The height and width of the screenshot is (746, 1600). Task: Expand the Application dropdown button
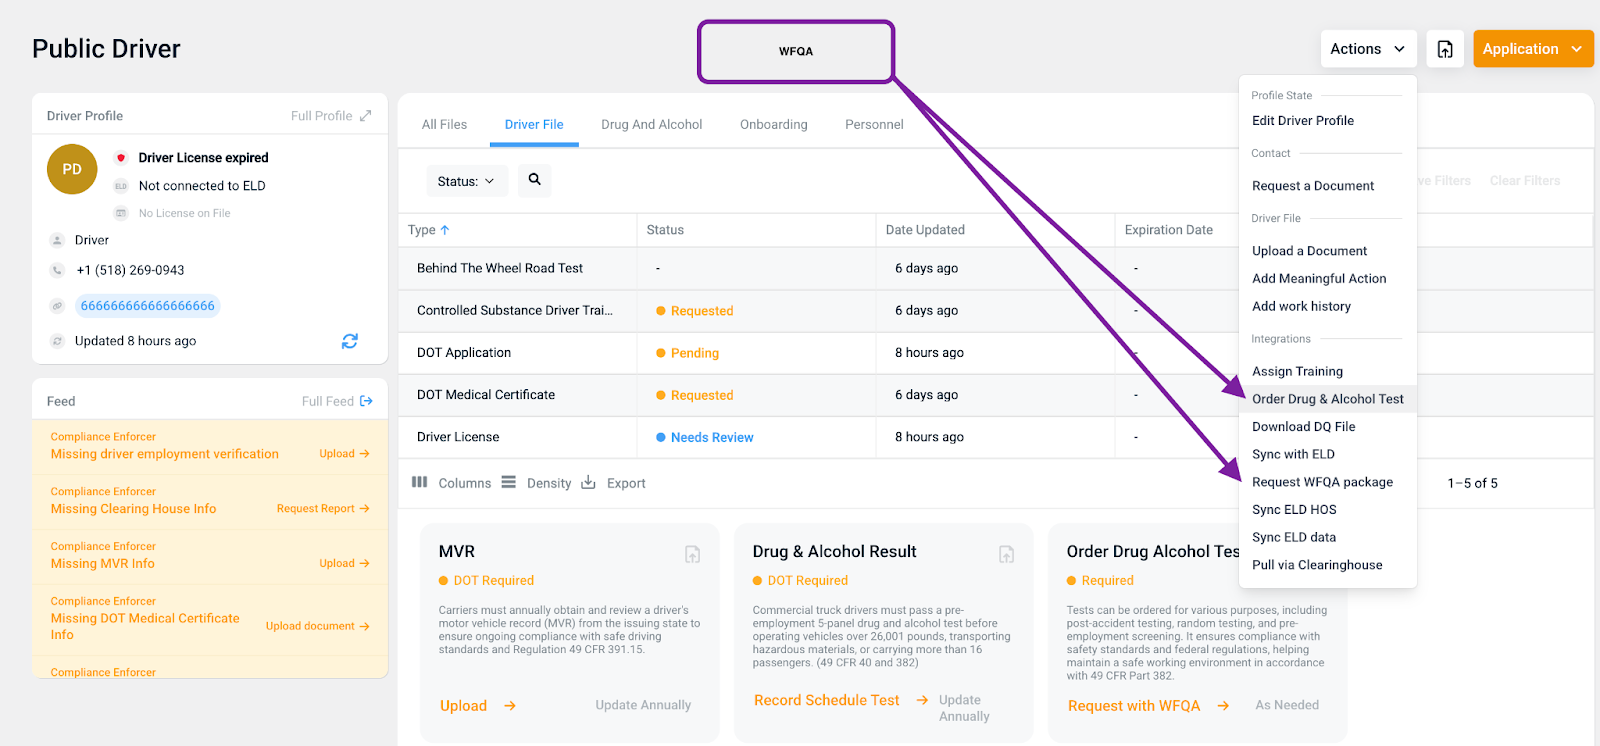pyautogui.click(x=1532, y=49)
